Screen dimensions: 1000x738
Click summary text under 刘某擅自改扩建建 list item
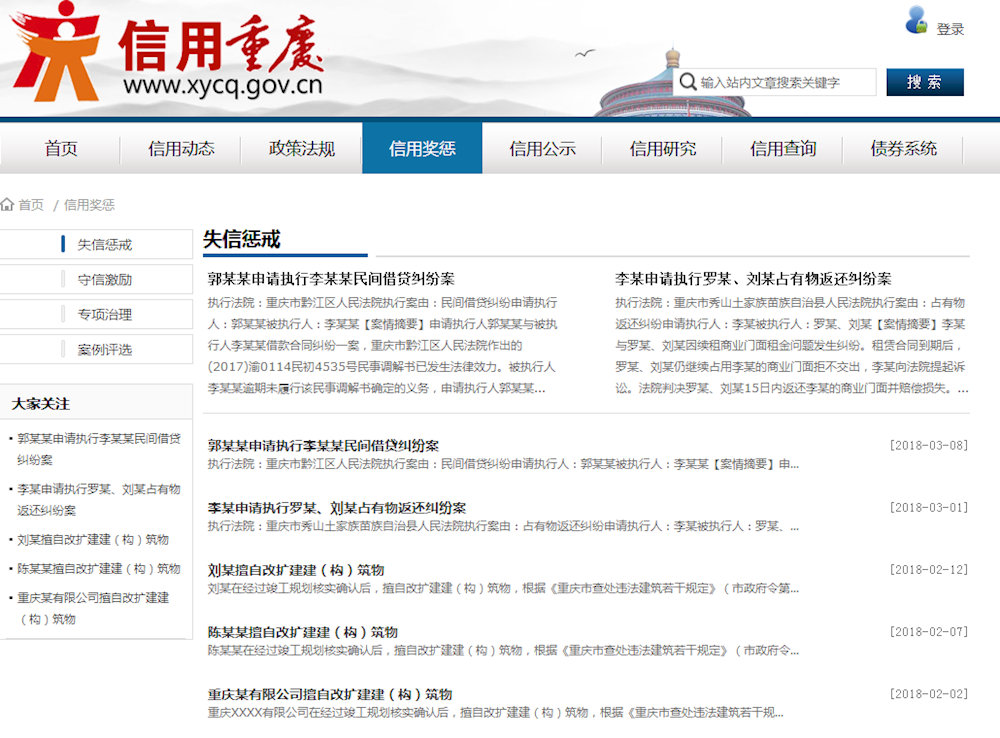(503, 588)
